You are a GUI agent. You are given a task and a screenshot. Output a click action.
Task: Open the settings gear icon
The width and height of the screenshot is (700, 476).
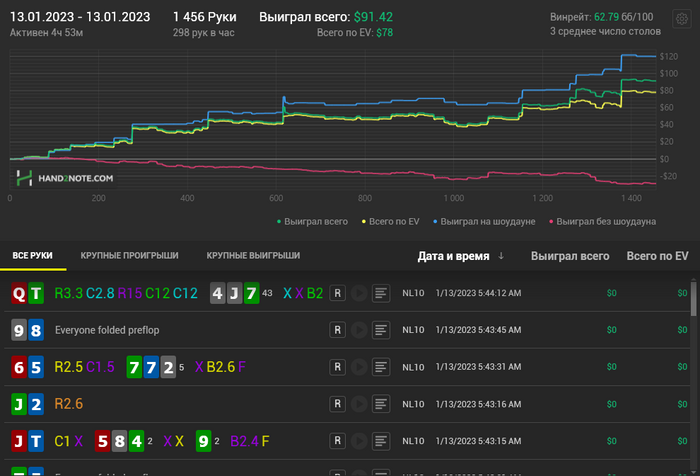681,19
